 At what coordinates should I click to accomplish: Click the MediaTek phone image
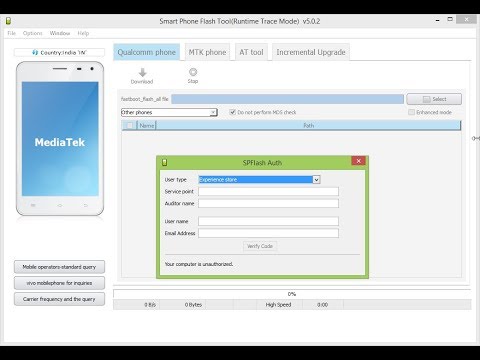[x=60, y=139]
